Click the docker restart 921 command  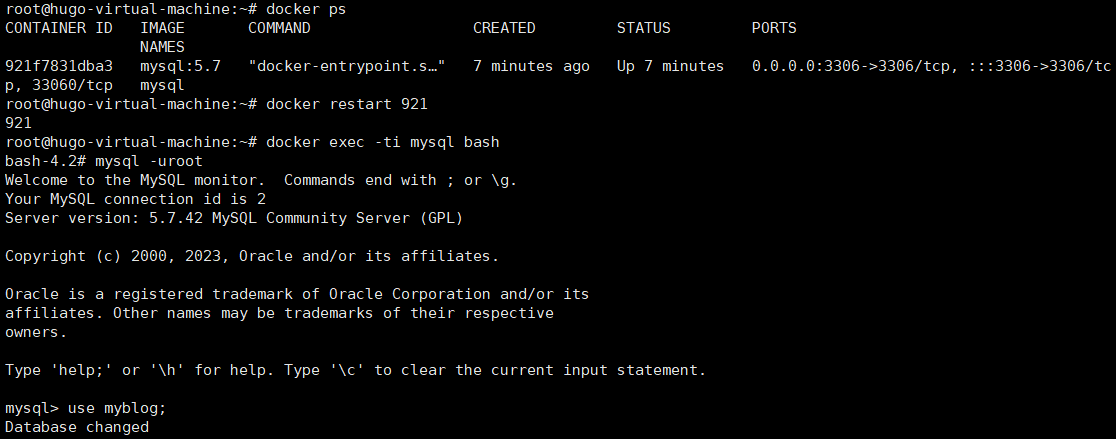(x=347, y=104)
